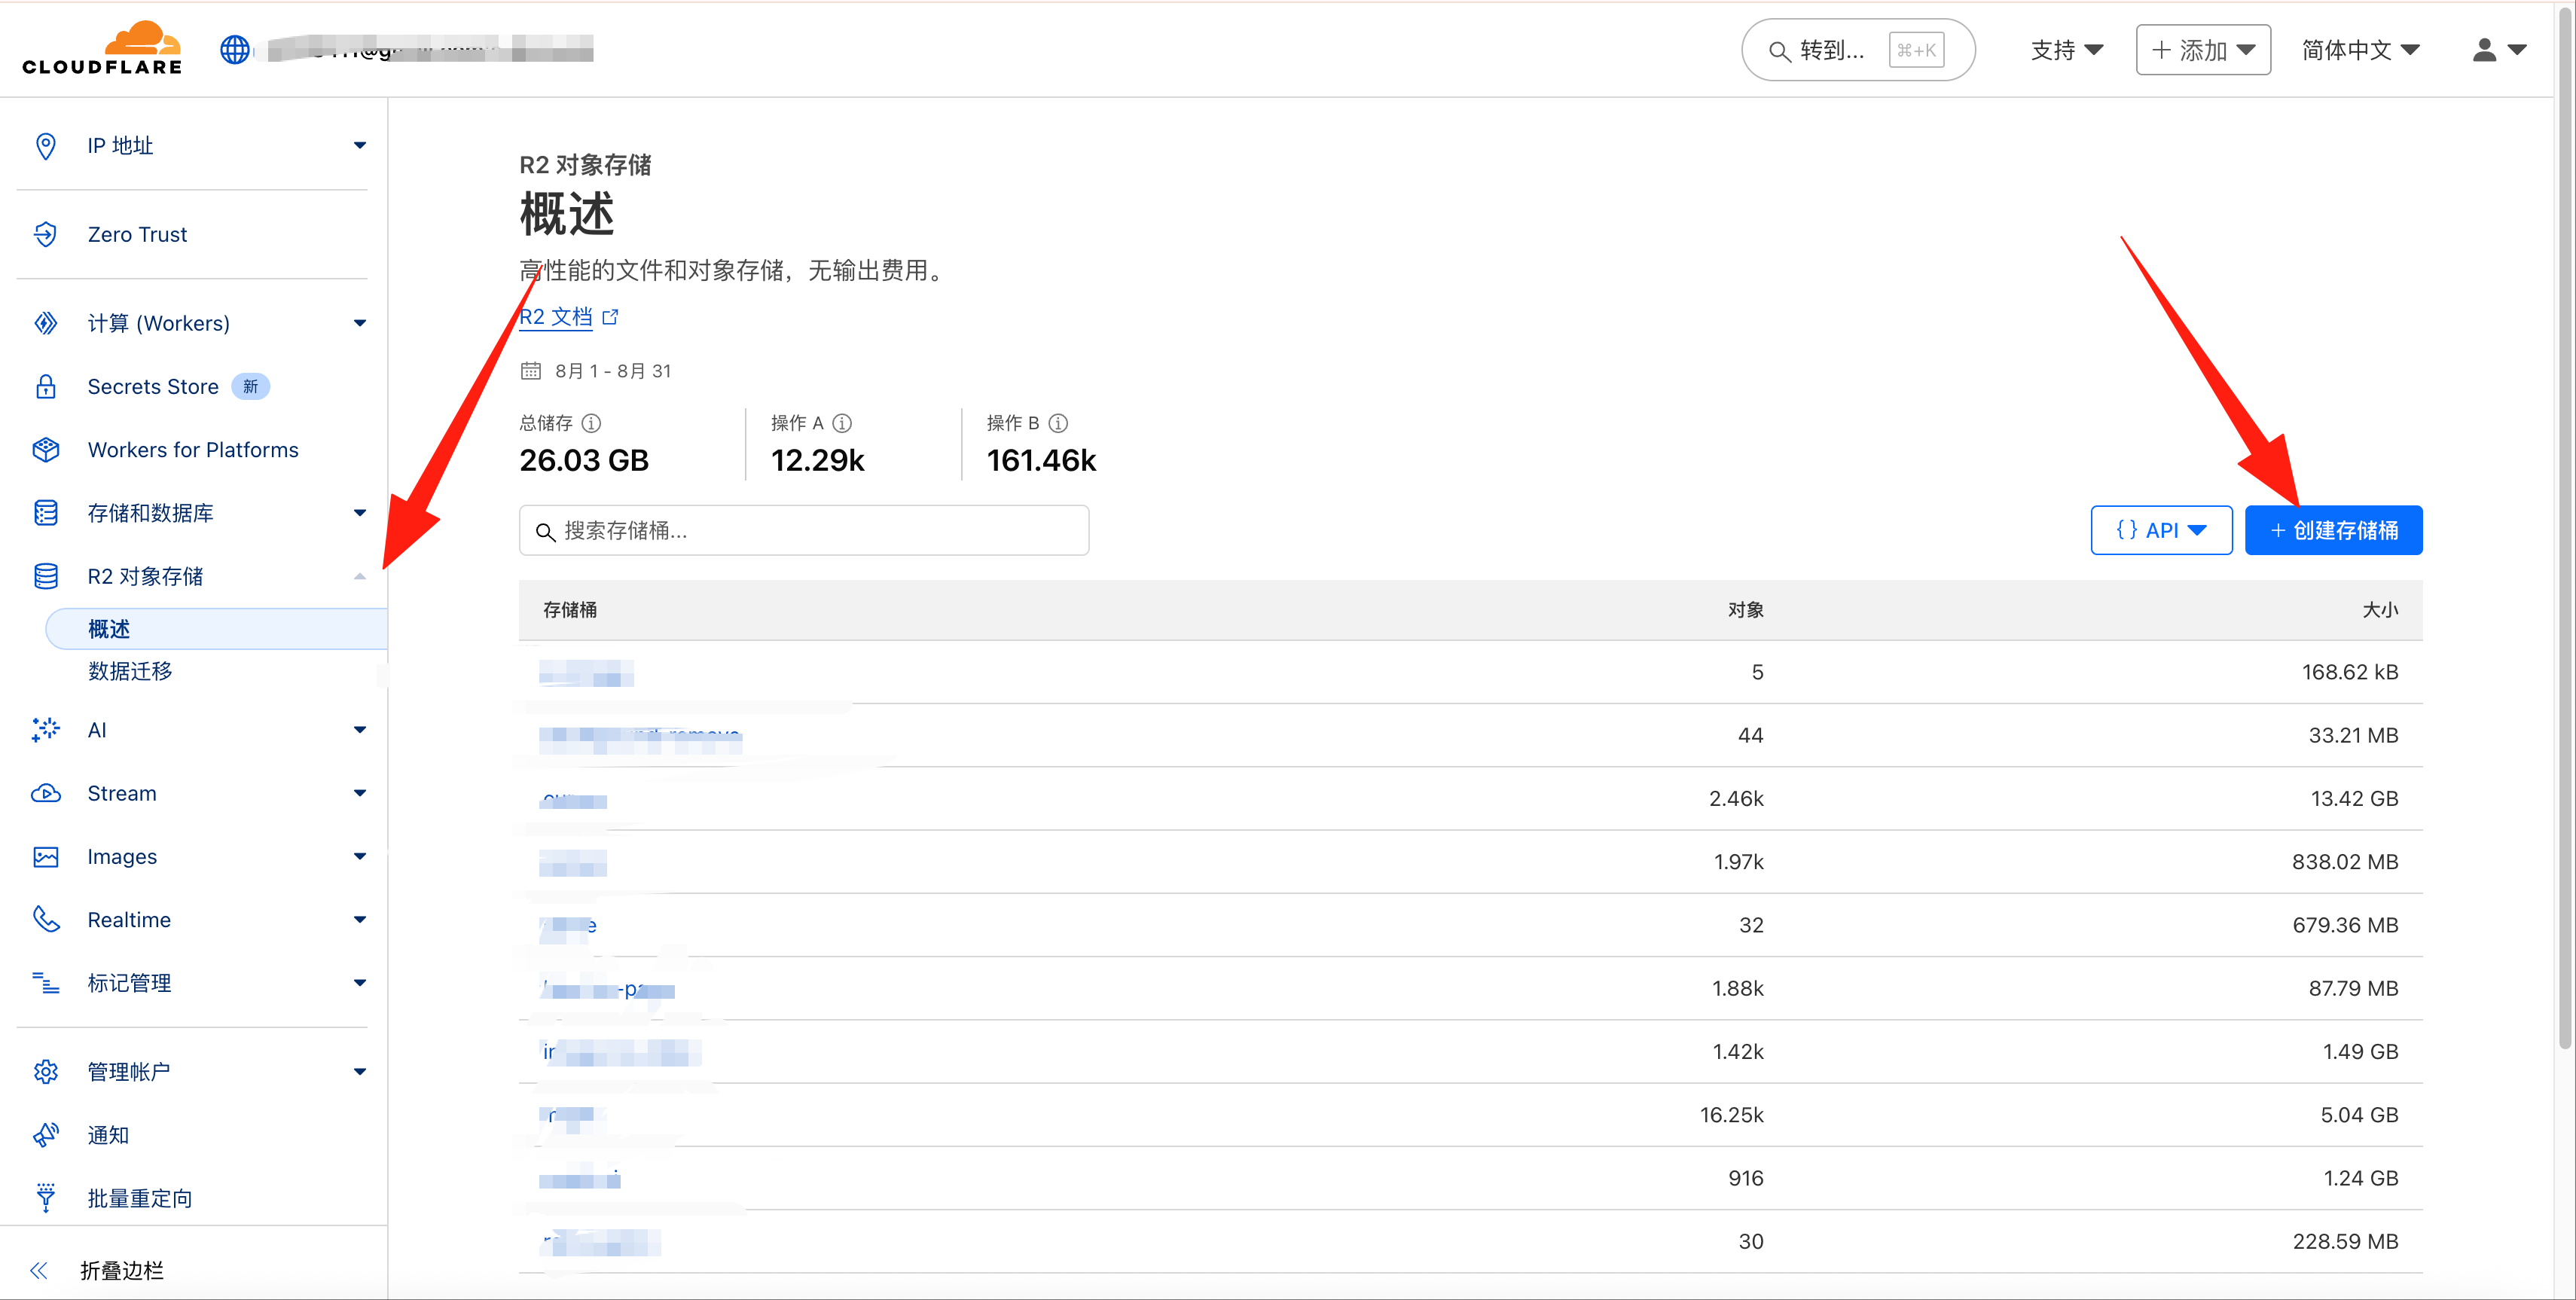Click info icon next to 总储存
Screen dimensions: 2576x1300
[591, 423]
